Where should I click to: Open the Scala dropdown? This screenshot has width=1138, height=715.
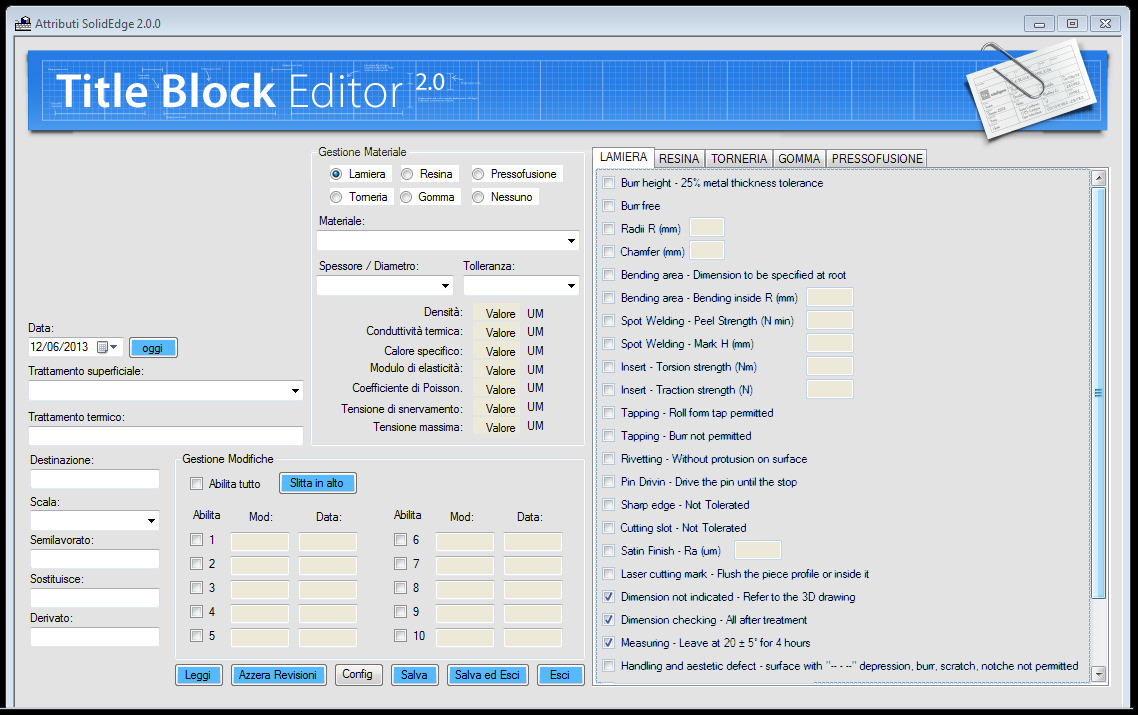tap(152, 520)
